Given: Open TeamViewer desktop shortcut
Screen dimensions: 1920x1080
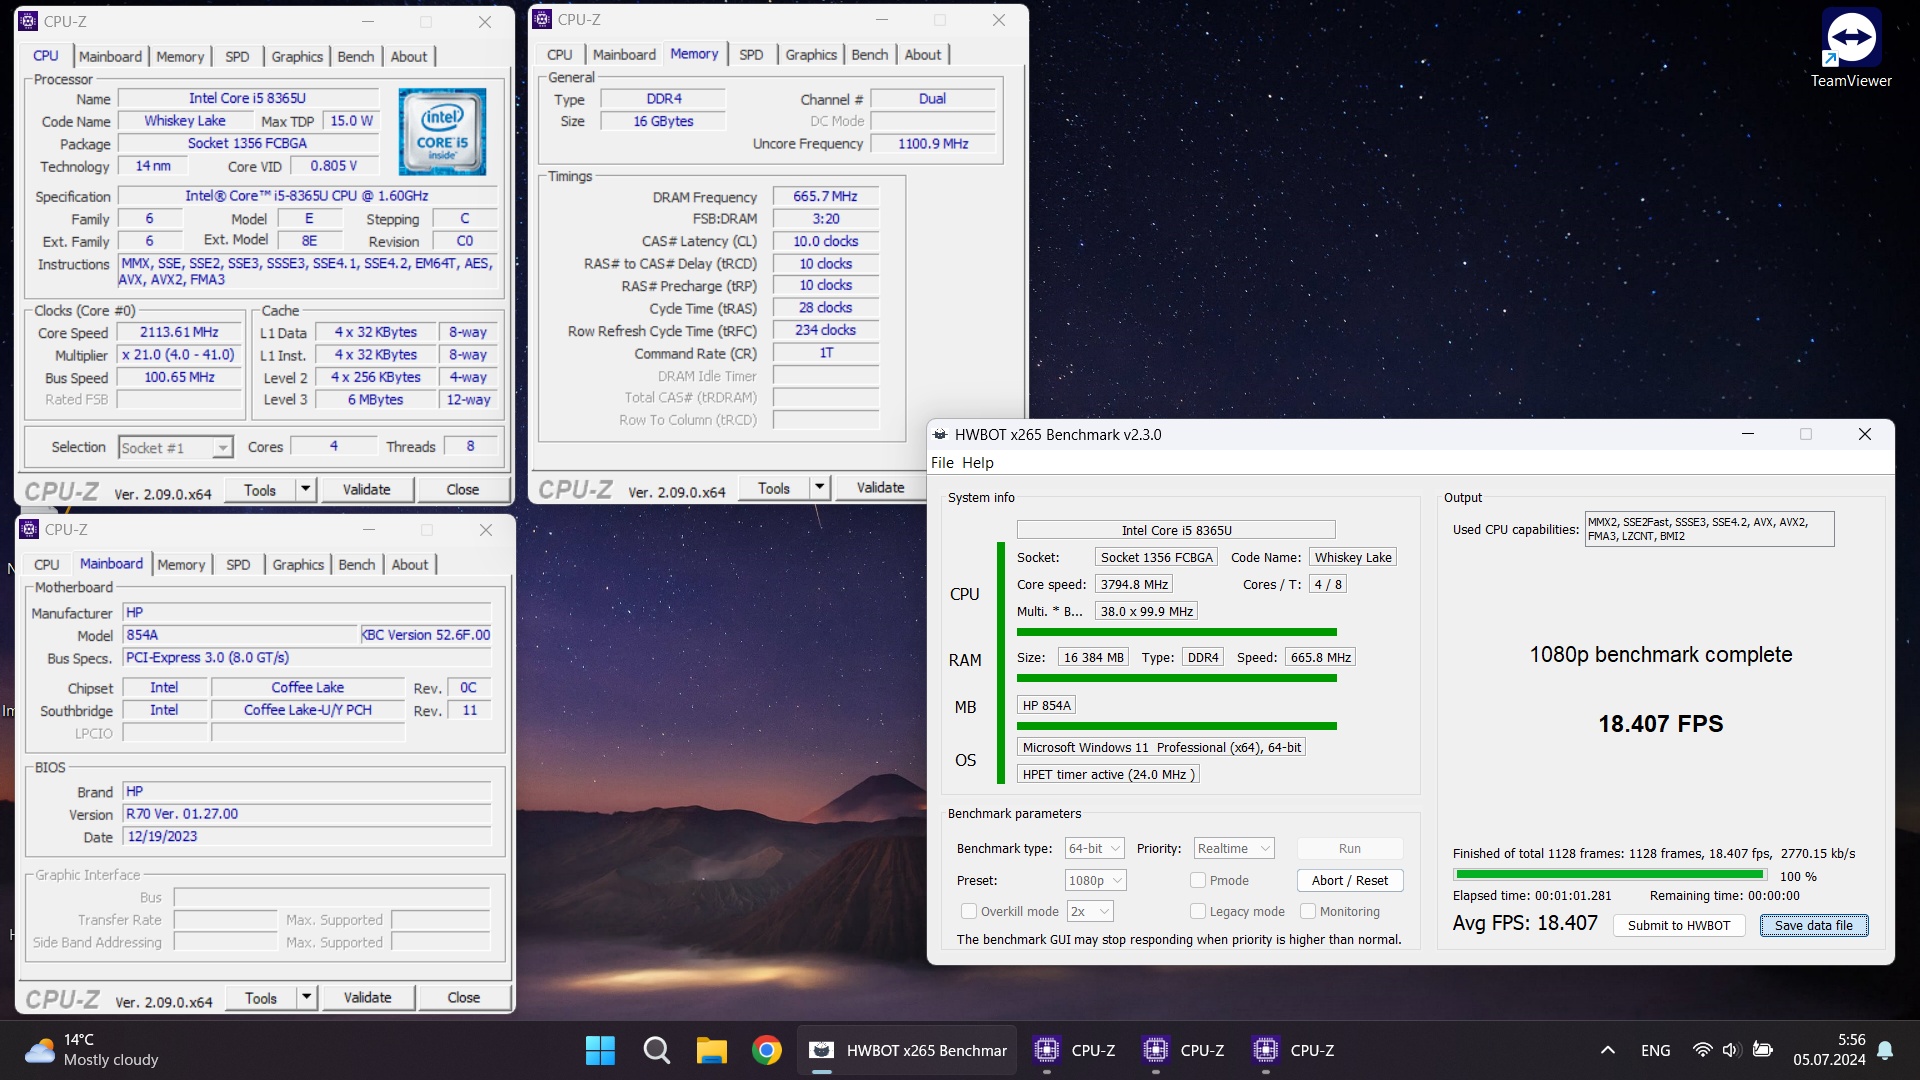Looking at the screenshot, I should [x=1850, y=48].
